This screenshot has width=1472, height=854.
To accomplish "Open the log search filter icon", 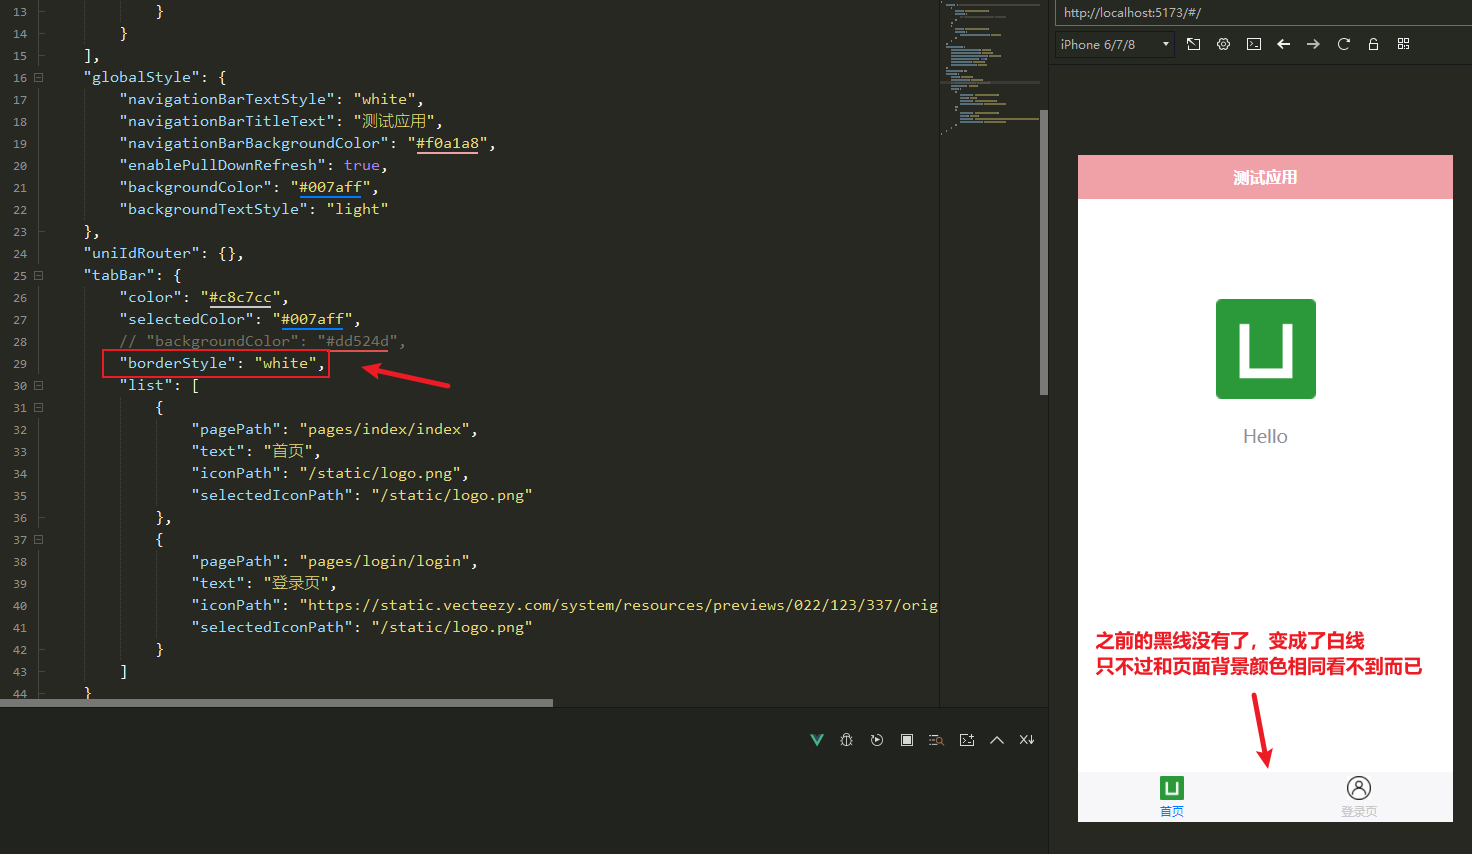I will pos(936,740).
